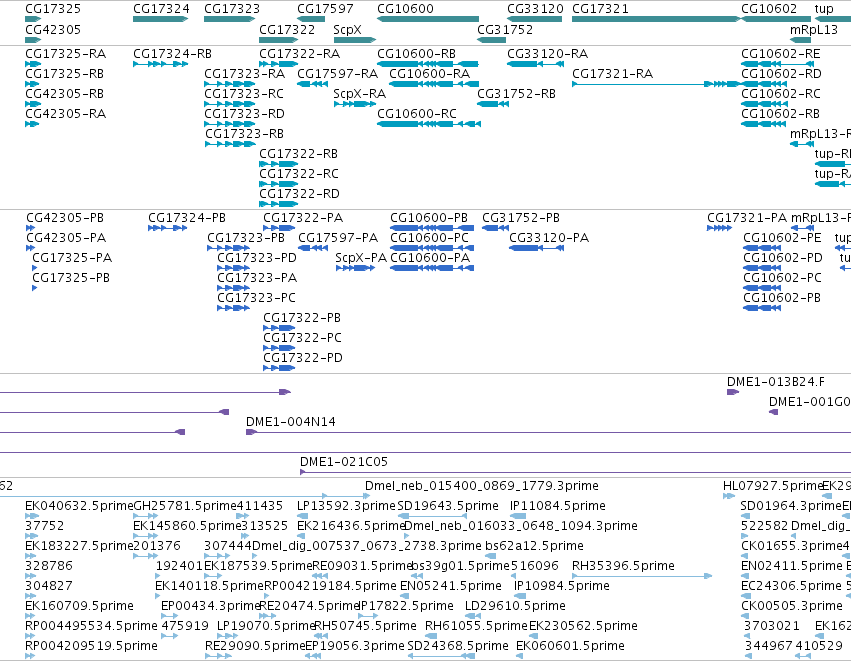Select transcript label CG17325-RB
This screenshot has width=851, height=661.
[65, 74]
